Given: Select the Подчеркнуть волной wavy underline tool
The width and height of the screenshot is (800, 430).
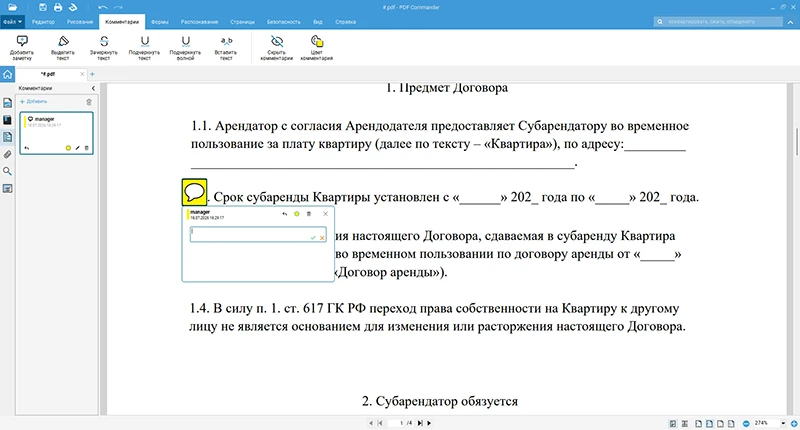Looking at the screenshot, I should click(x=185, y=48).
